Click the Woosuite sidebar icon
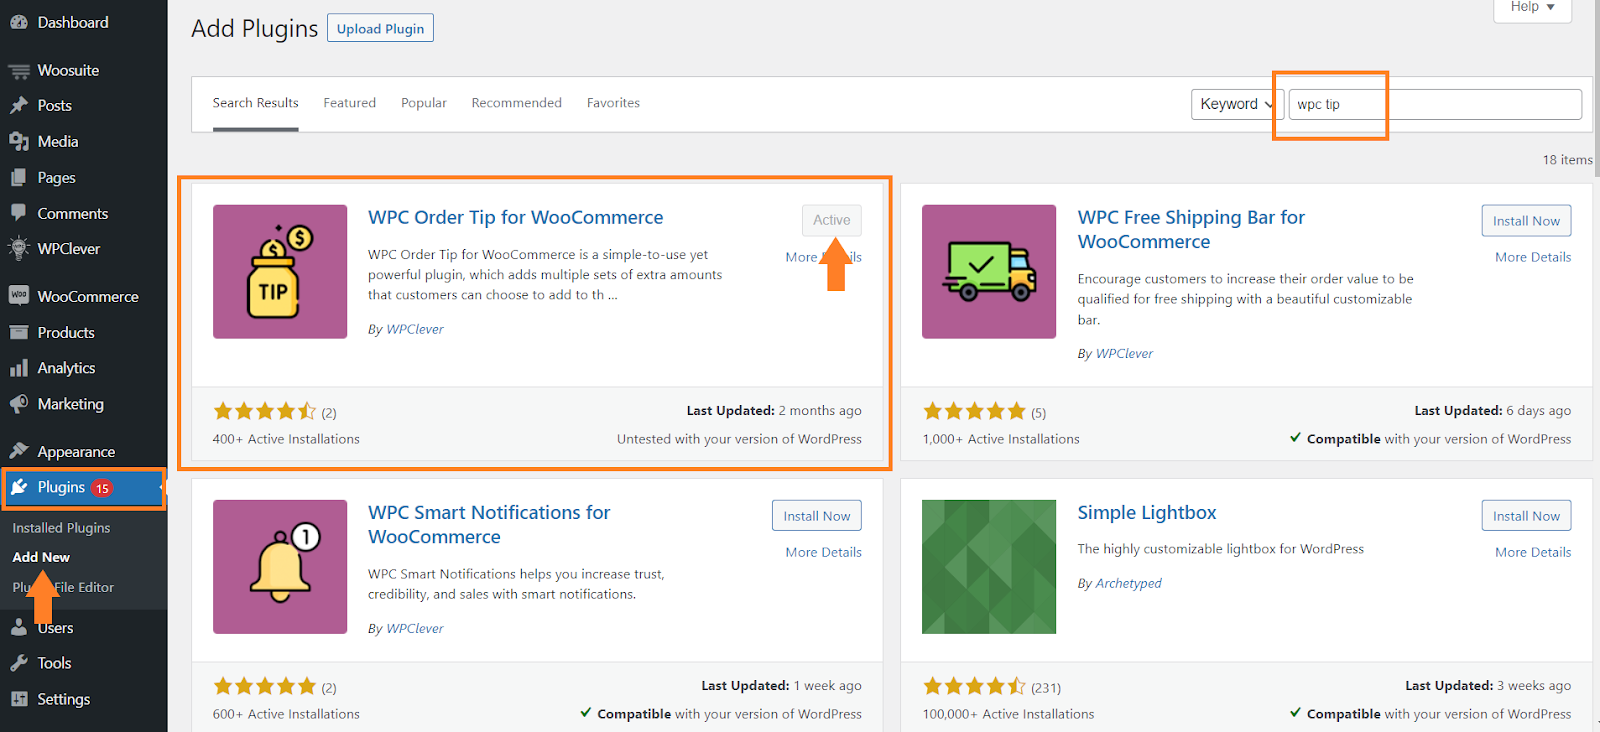The width and height of the screenshot is (1600, 732). (x=19, y=70)
